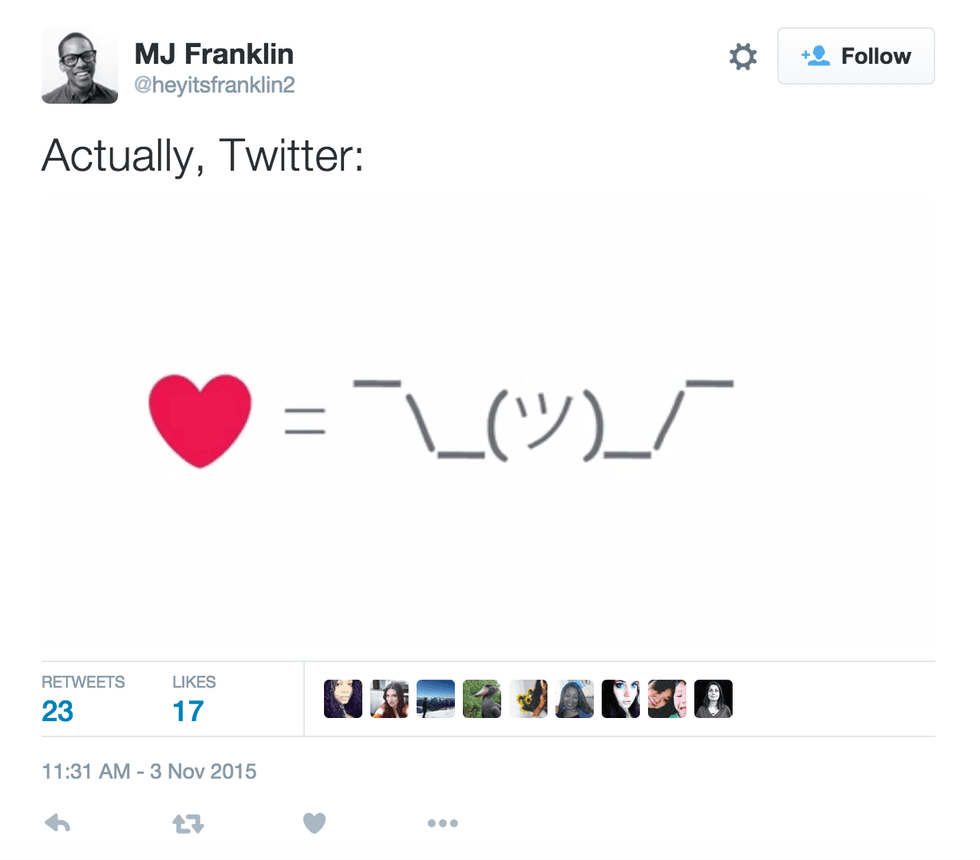Screen dimensions: 980x860
Task: Click the Follow button
Action: 855,56
